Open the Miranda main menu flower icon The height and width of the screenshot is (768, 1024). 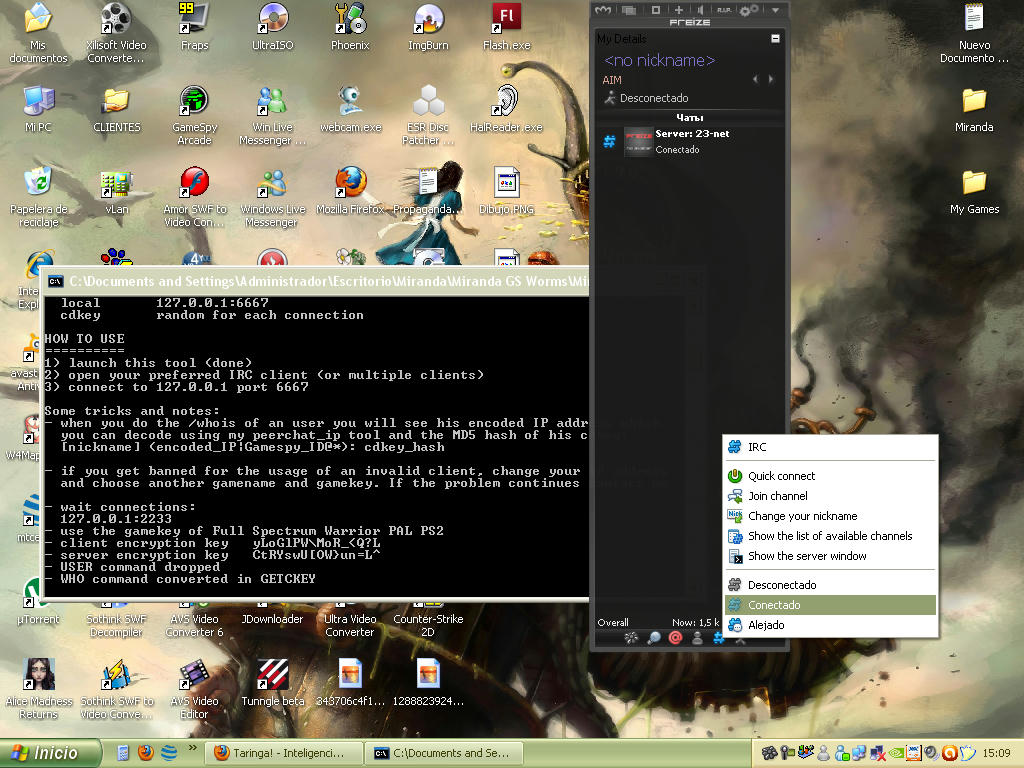pos(631,638)
